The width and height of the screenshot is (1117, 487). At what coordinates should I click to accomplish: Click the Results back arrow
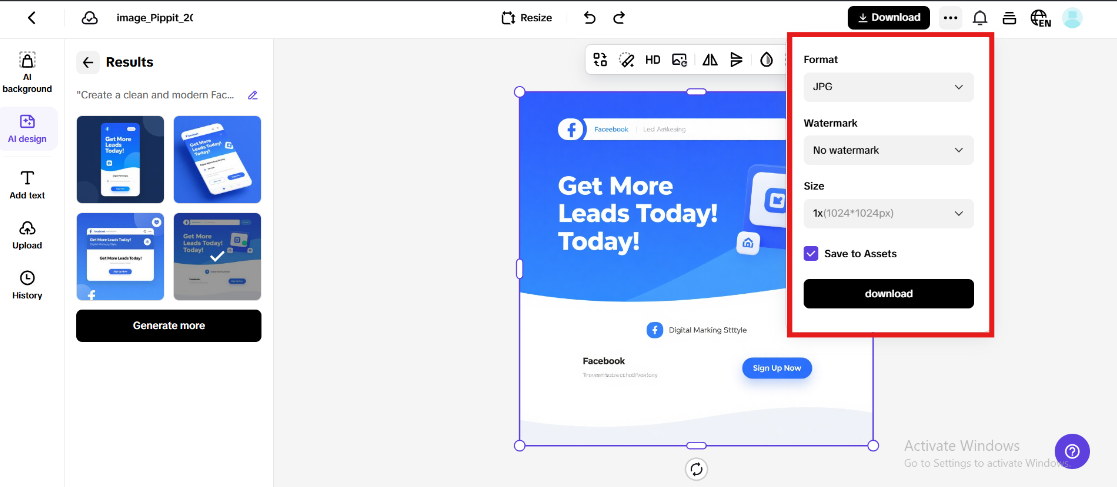pyautogui.click(x=88, y=63)
